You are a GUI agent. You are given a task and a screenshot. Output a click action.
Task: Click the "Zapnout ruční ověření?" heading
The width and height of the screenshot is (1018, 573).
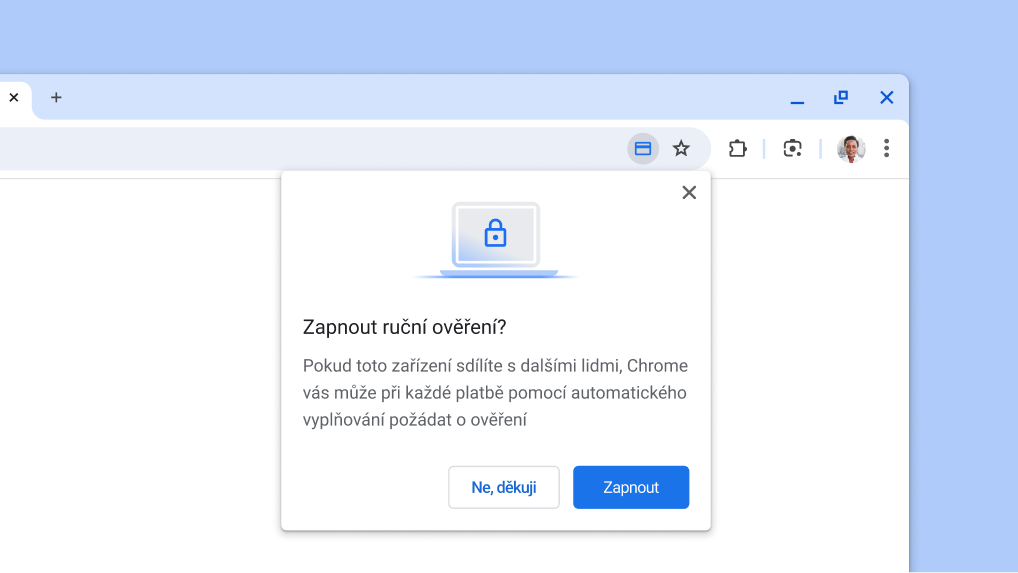(404, 327)
